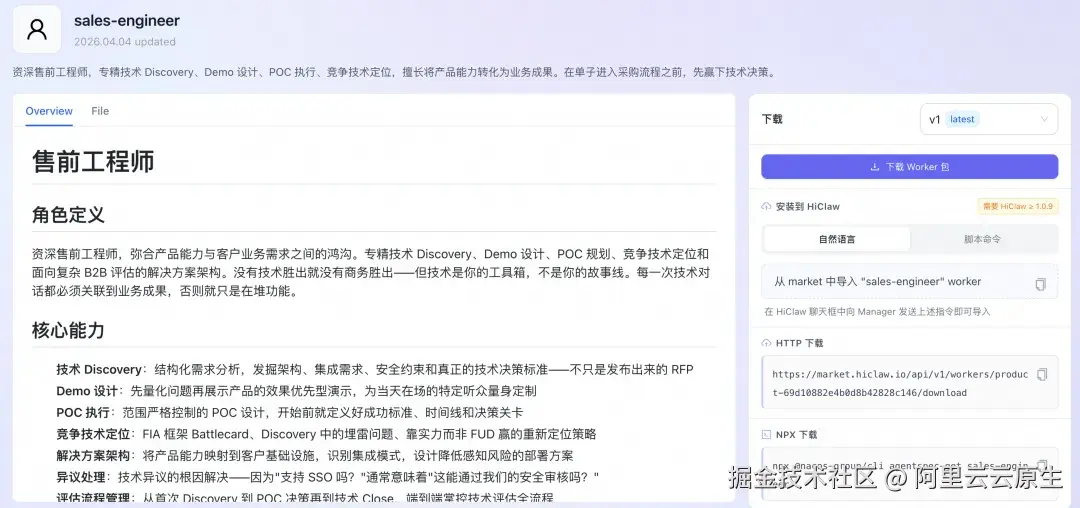
Task: Click the 2026.04.04 updated date text
Action: coord(125,41)
